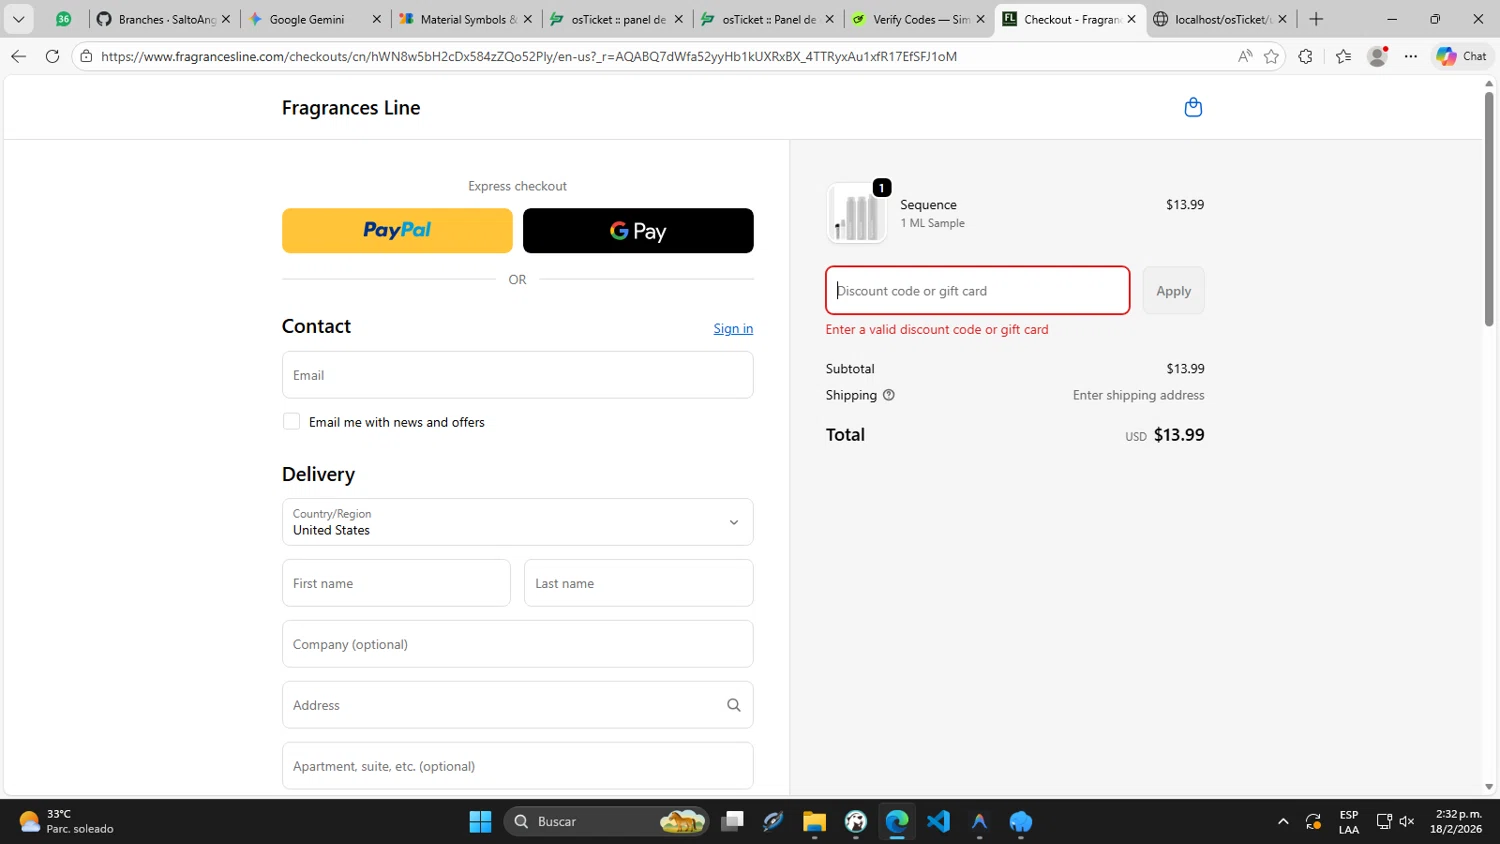Image resolution: width=1500 pixels, height=844 pixels.
Task: Go back with browser back arrow
Action: (x=18, y=56)
